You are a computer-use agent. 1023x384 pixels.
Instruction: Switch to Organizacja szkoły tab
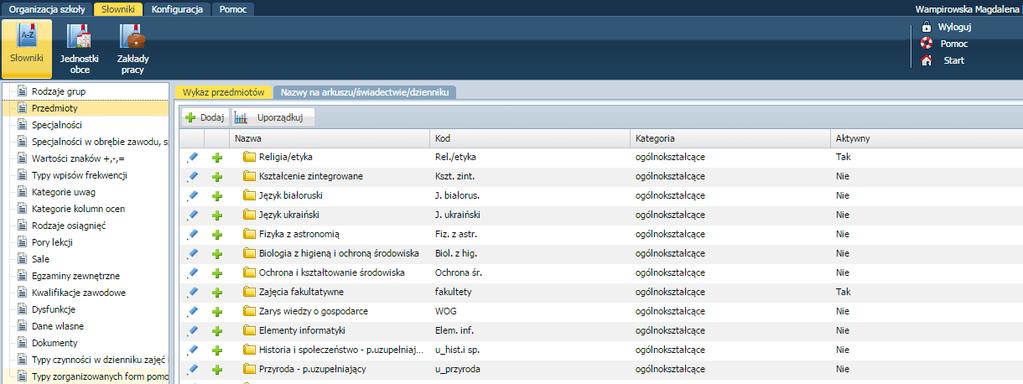(47, 10)
